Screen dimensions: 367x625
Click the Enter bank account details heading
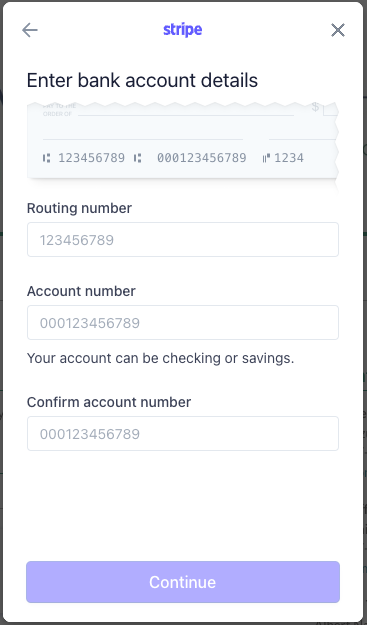pos(142,80)
